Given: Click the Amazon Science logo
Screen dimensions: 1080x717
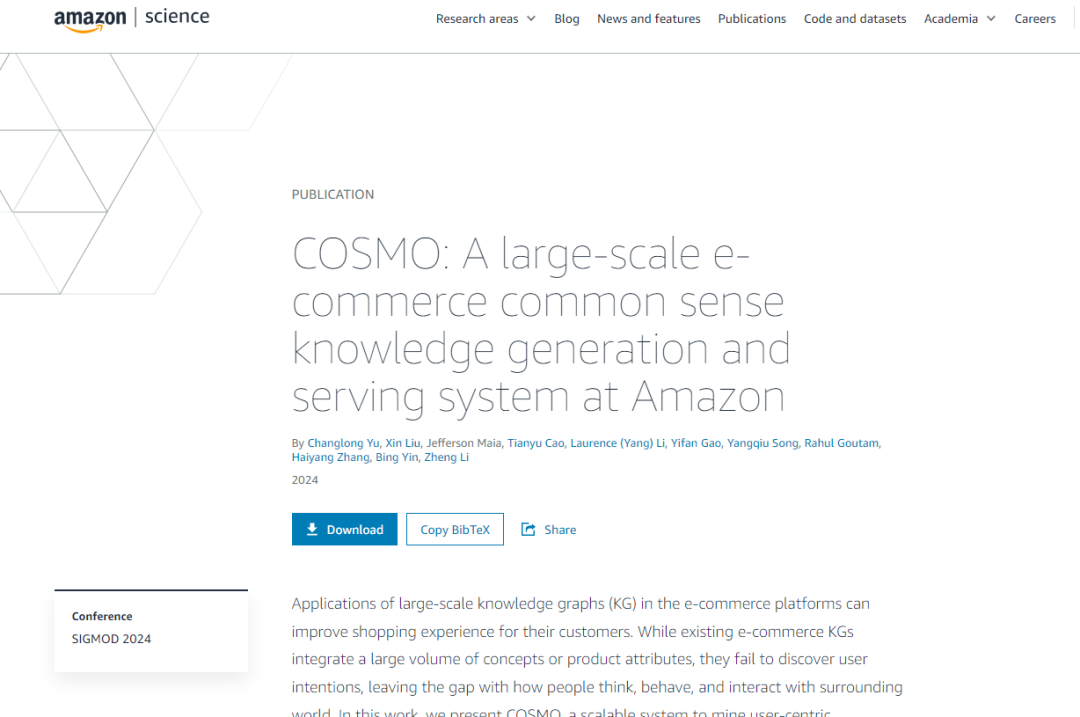Looking at the screenshot, I should 131,19.
